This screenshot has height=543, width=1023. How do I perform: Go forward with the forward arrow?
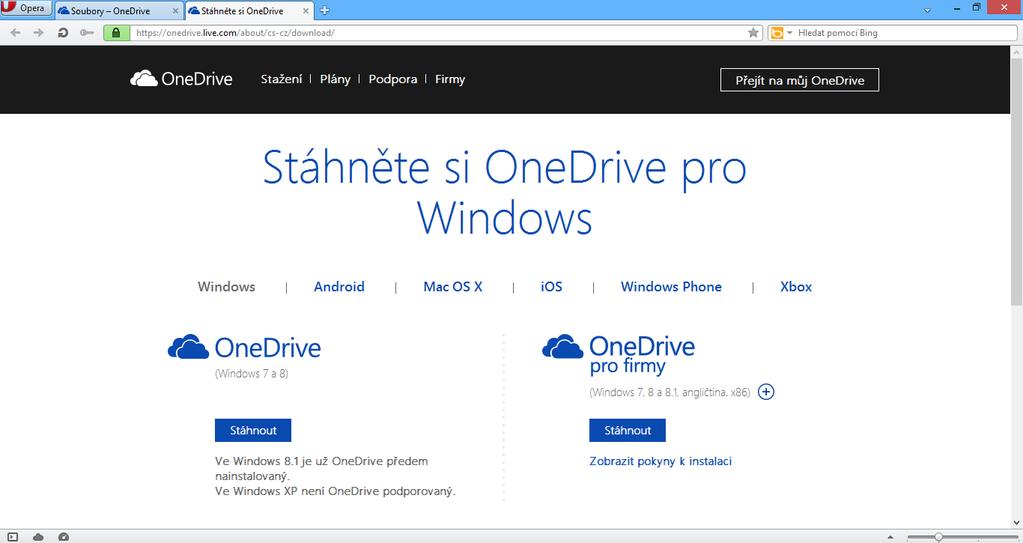pyautogui.click(x=38, y=33)
